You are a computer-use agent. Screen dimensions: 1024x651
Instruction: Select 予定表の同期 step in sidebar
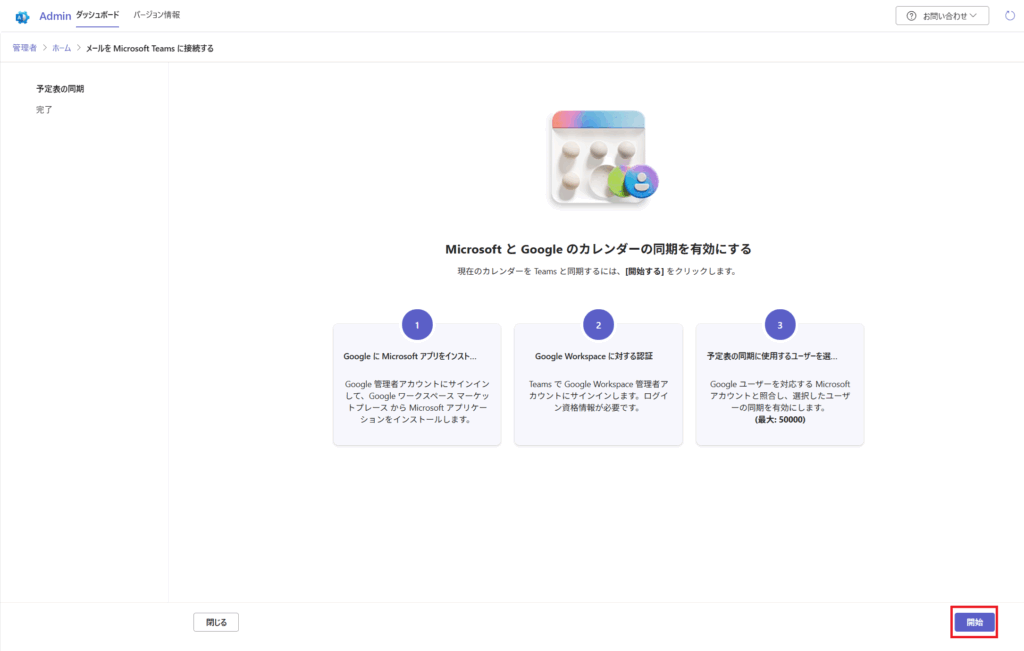60,89
